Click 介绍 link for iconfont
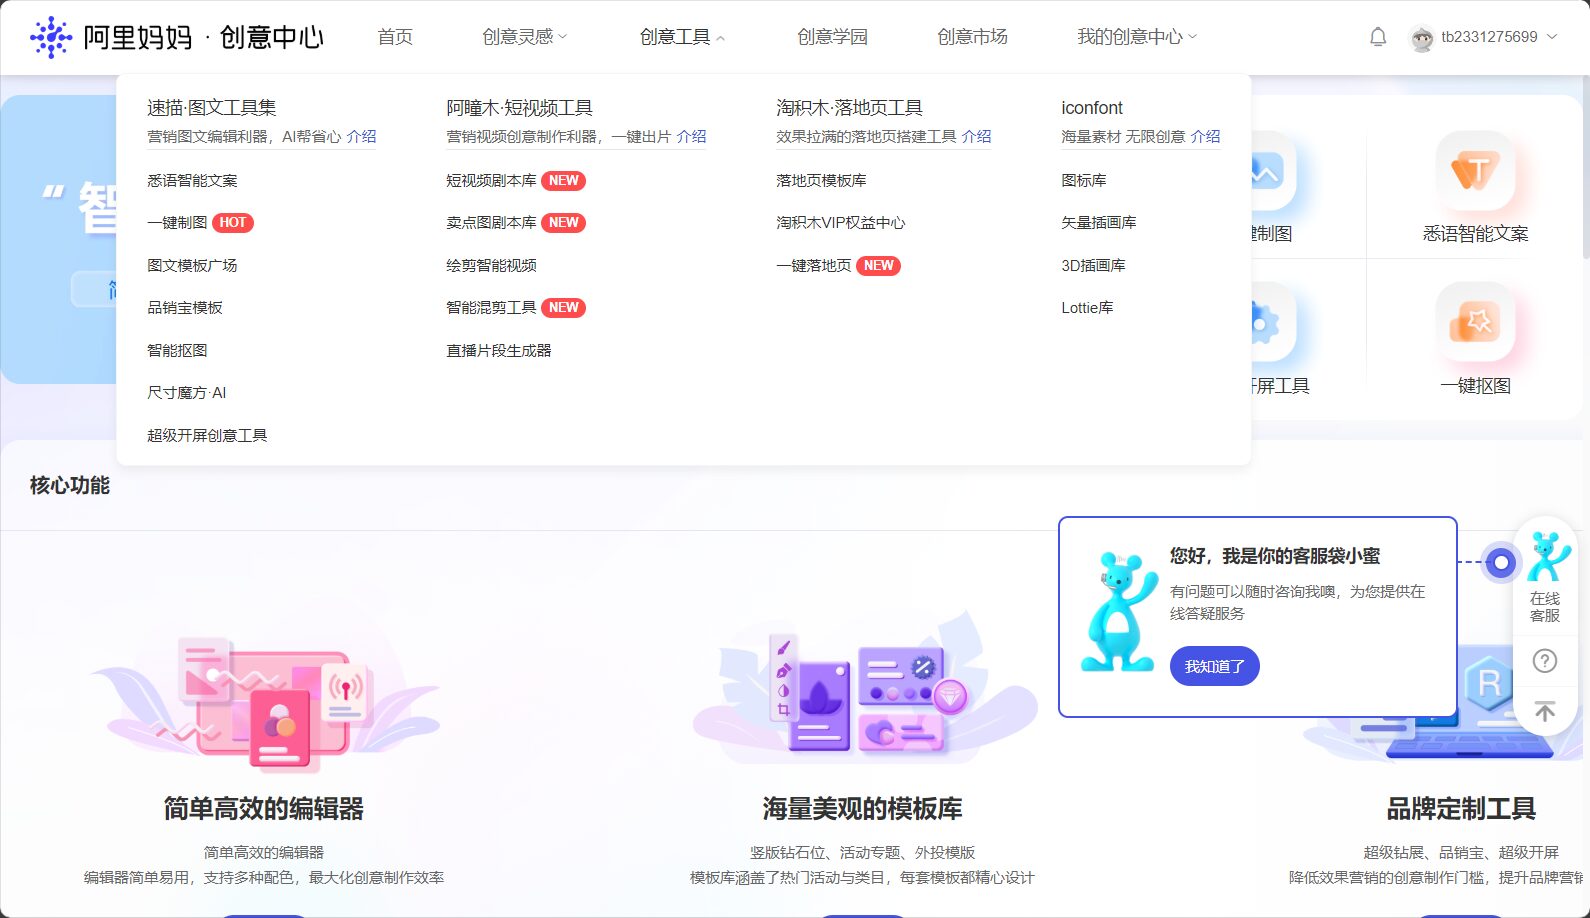Image resolution: width=1590 pixels, height=918 pixels. pyautogui.click(x=1205, y=137)
